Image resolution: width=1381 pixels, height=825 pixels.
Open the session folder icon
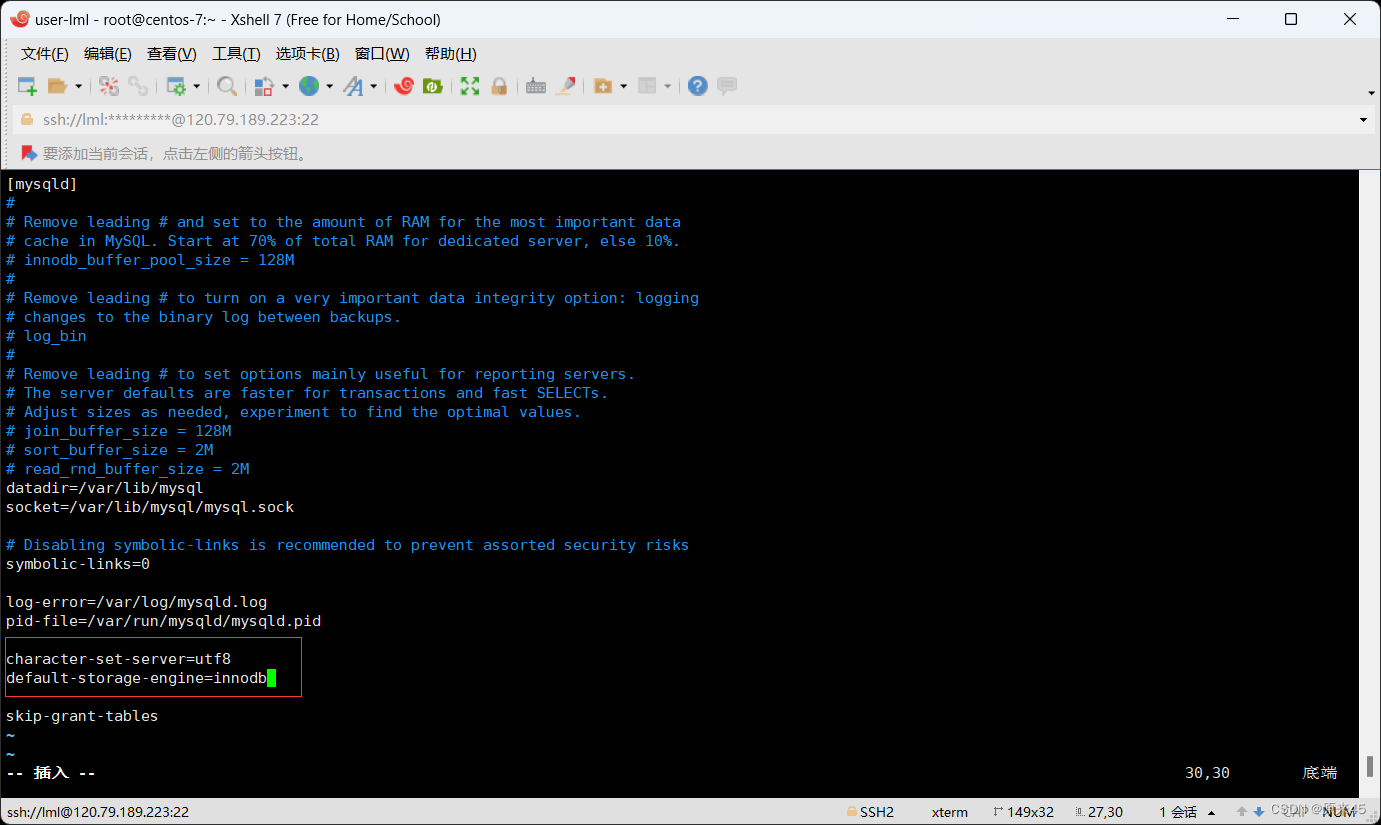pos(57,86)
